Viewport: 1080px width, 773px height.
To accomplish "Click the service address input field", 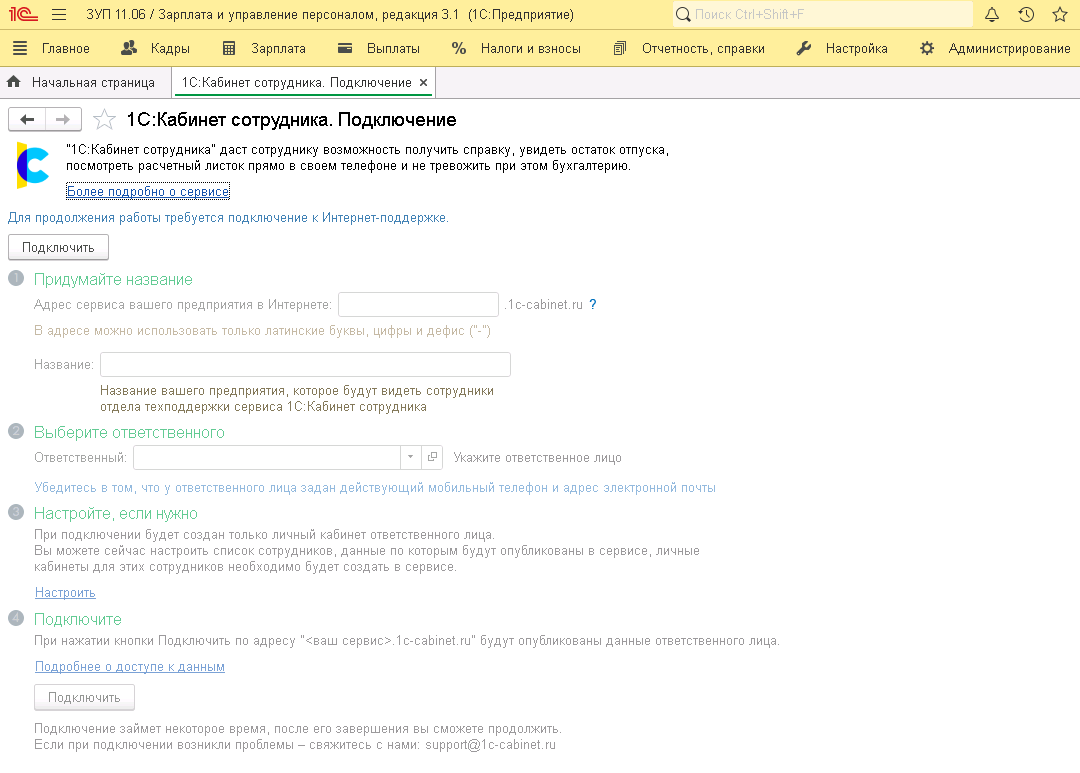I will (418, 305).
